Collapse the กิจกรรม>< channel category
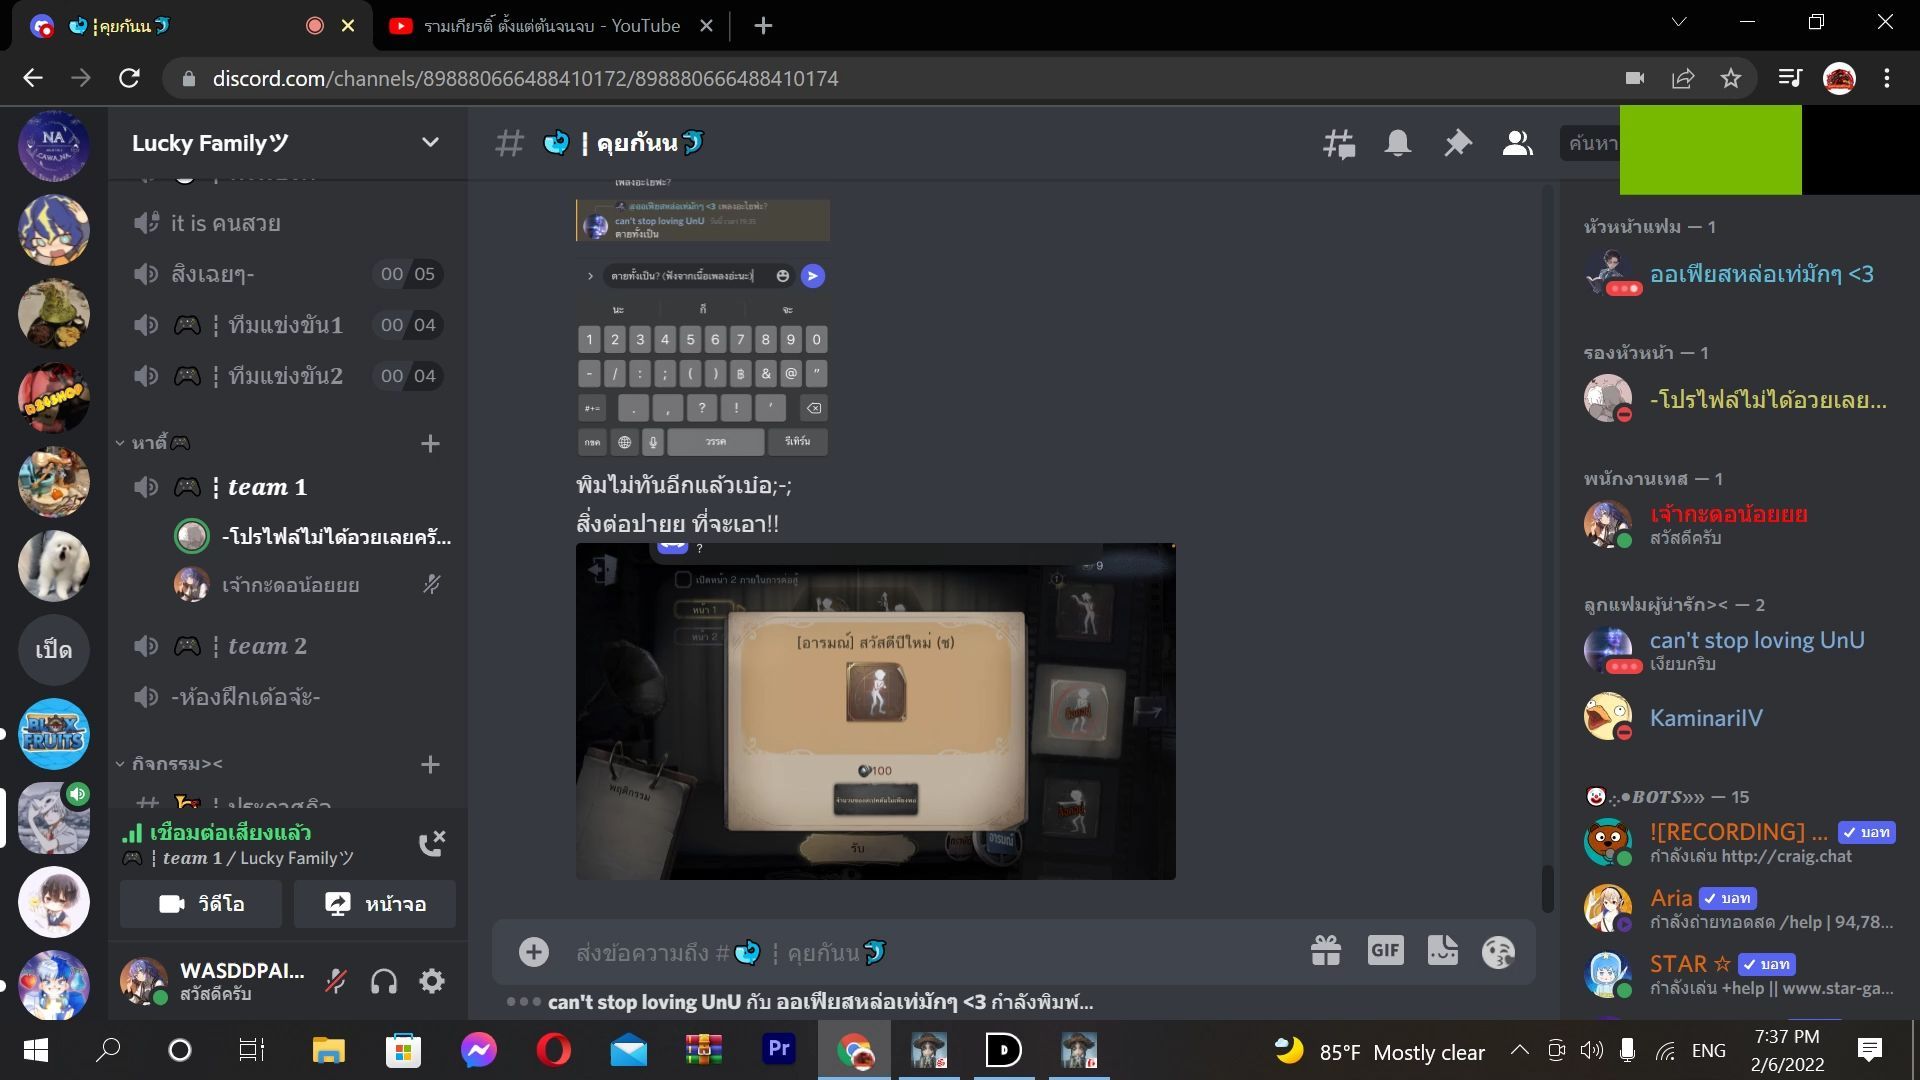 click(169, 764)
